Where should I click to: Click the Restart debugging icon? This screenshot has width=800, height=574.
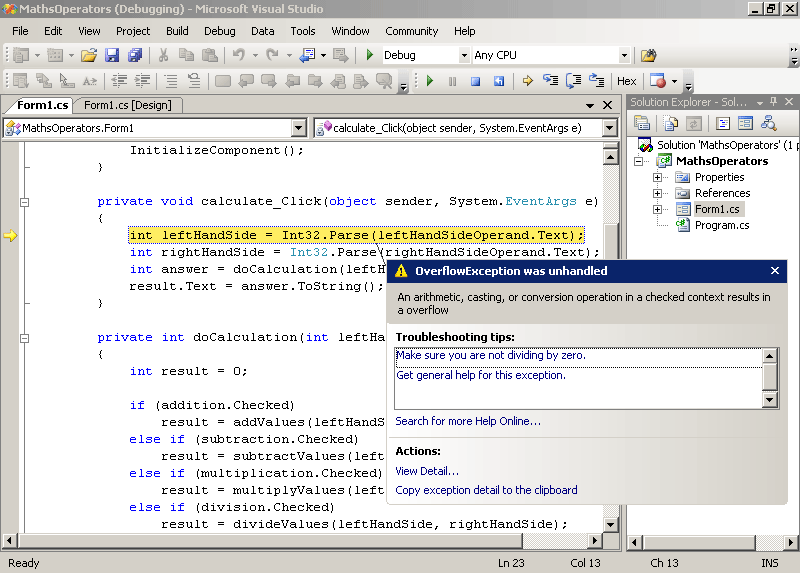pyautogui.click(x=497, y=81)
